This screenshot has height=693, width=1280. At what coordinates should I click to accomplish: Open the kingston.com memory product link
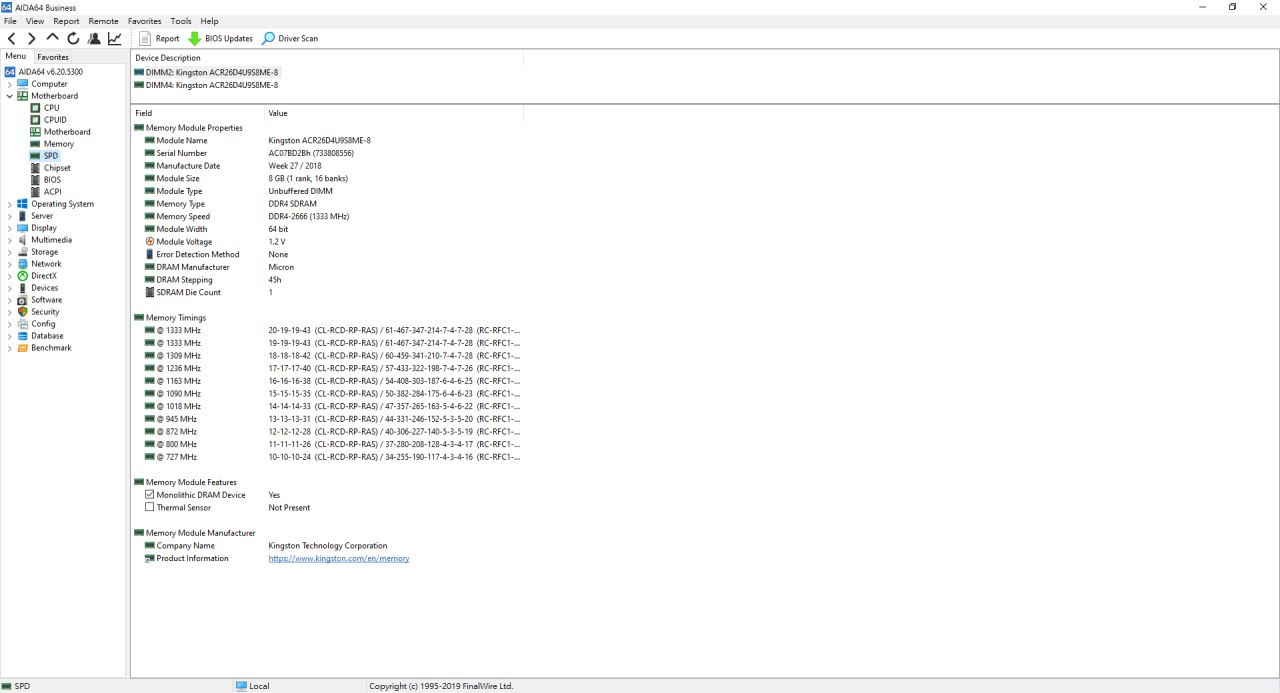coord(339,558)
